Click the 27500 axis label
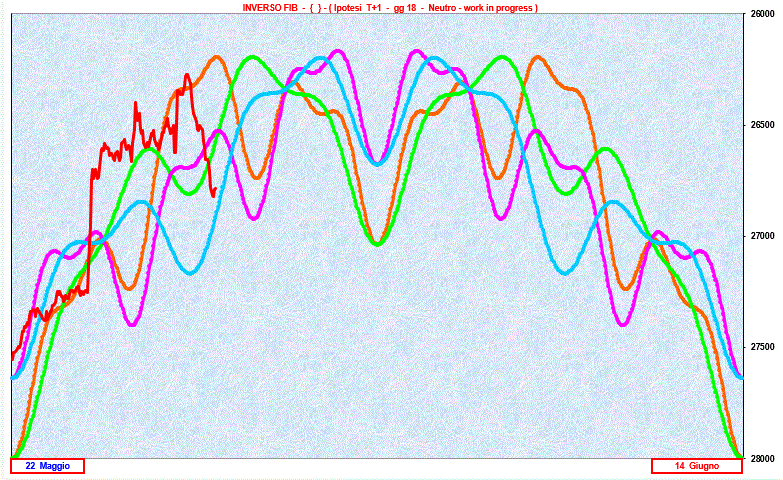The height and width of the screenshot is (480, 783). [763, 347]
